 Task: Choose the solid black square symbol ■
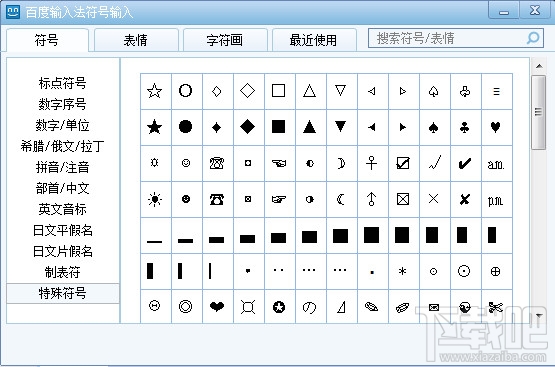pos(279,127)
